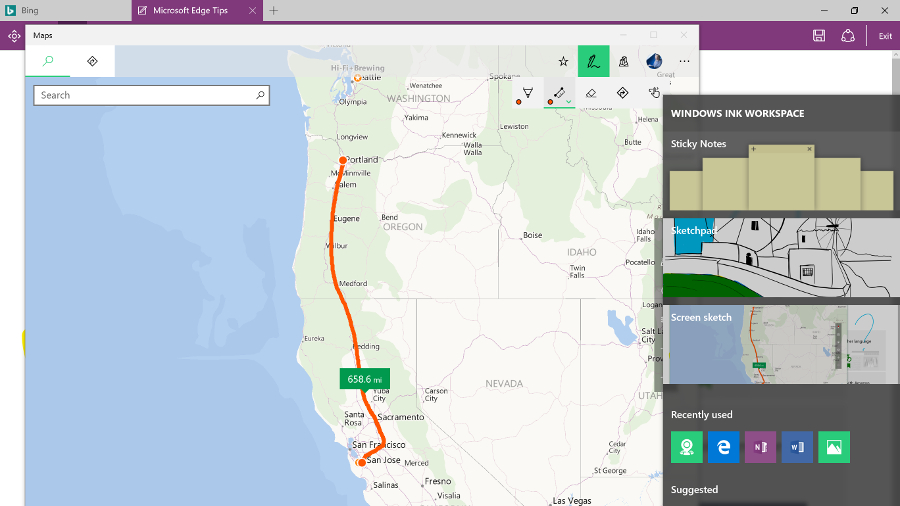The width and height of the screenshot is (900, 506).
Task: Click the San Jose route end point
Action: coord(361,462)
